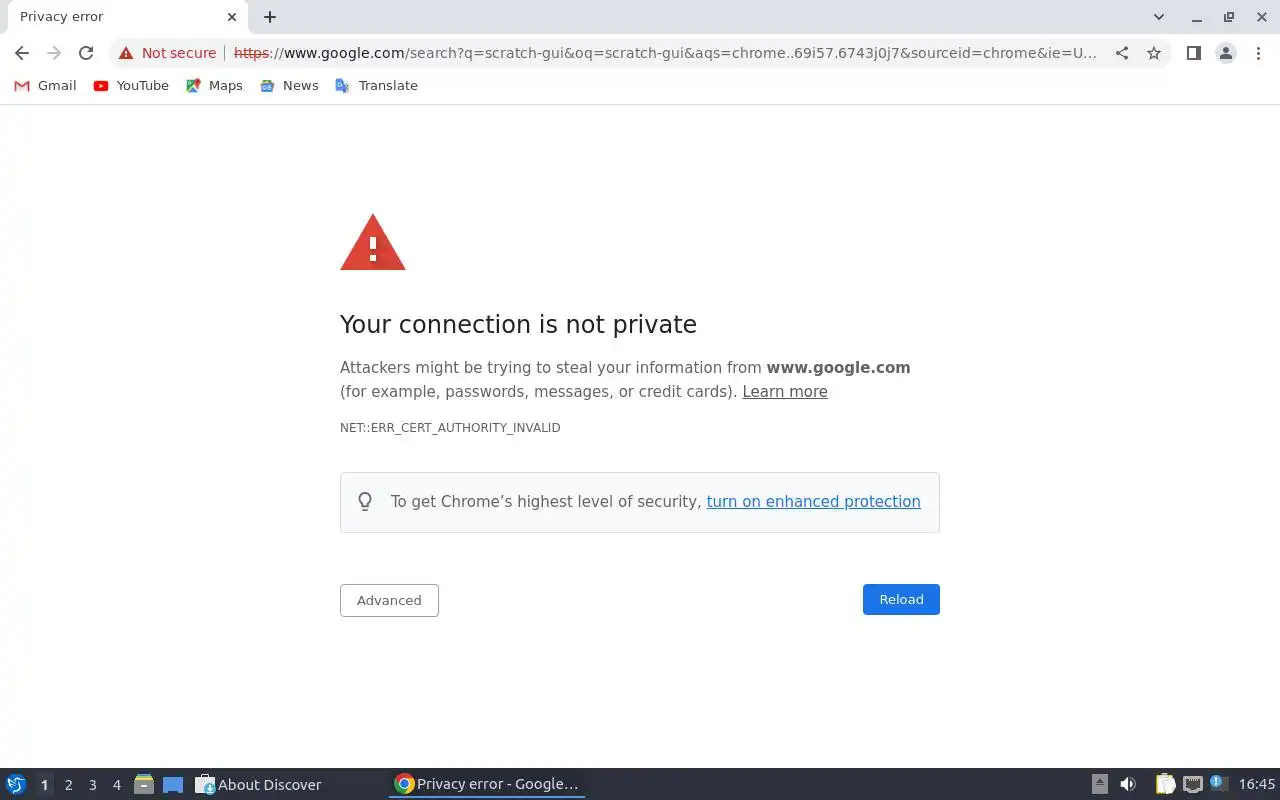Open a new tab with plus

[270, 17]
